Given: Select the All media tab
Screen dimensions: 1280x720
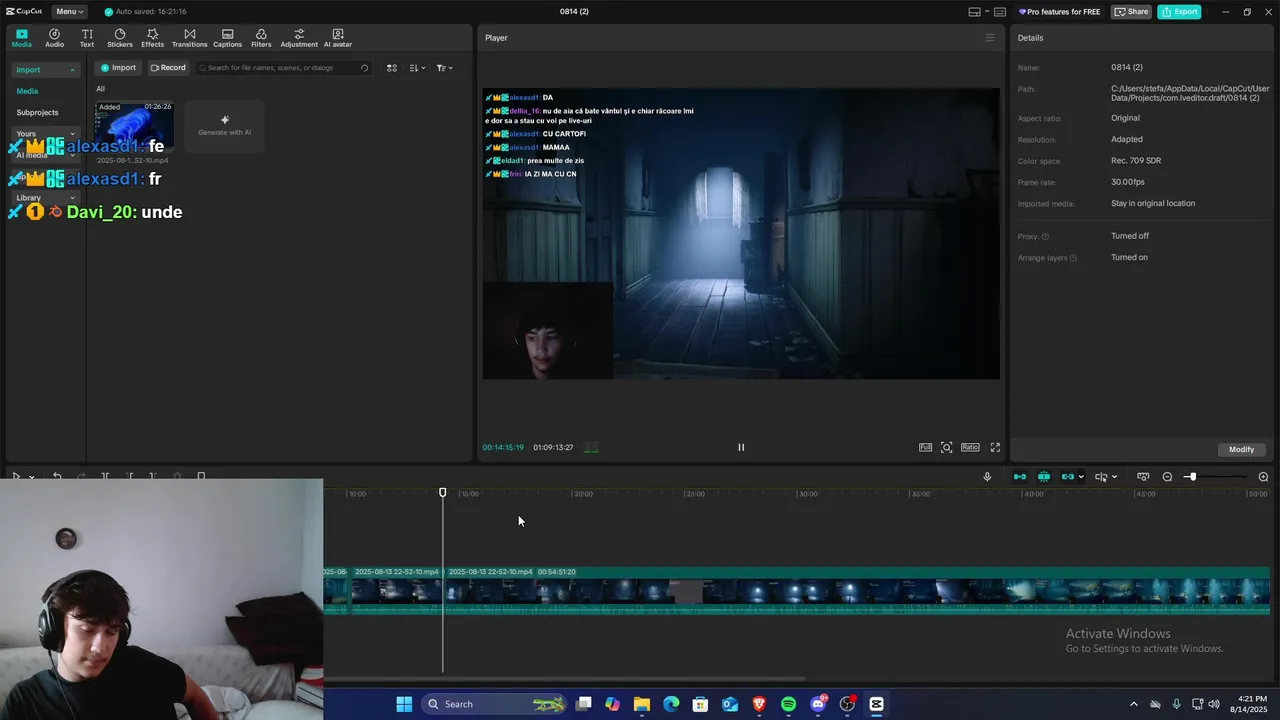Looking at the screenshot, I should tap(100, 89).
